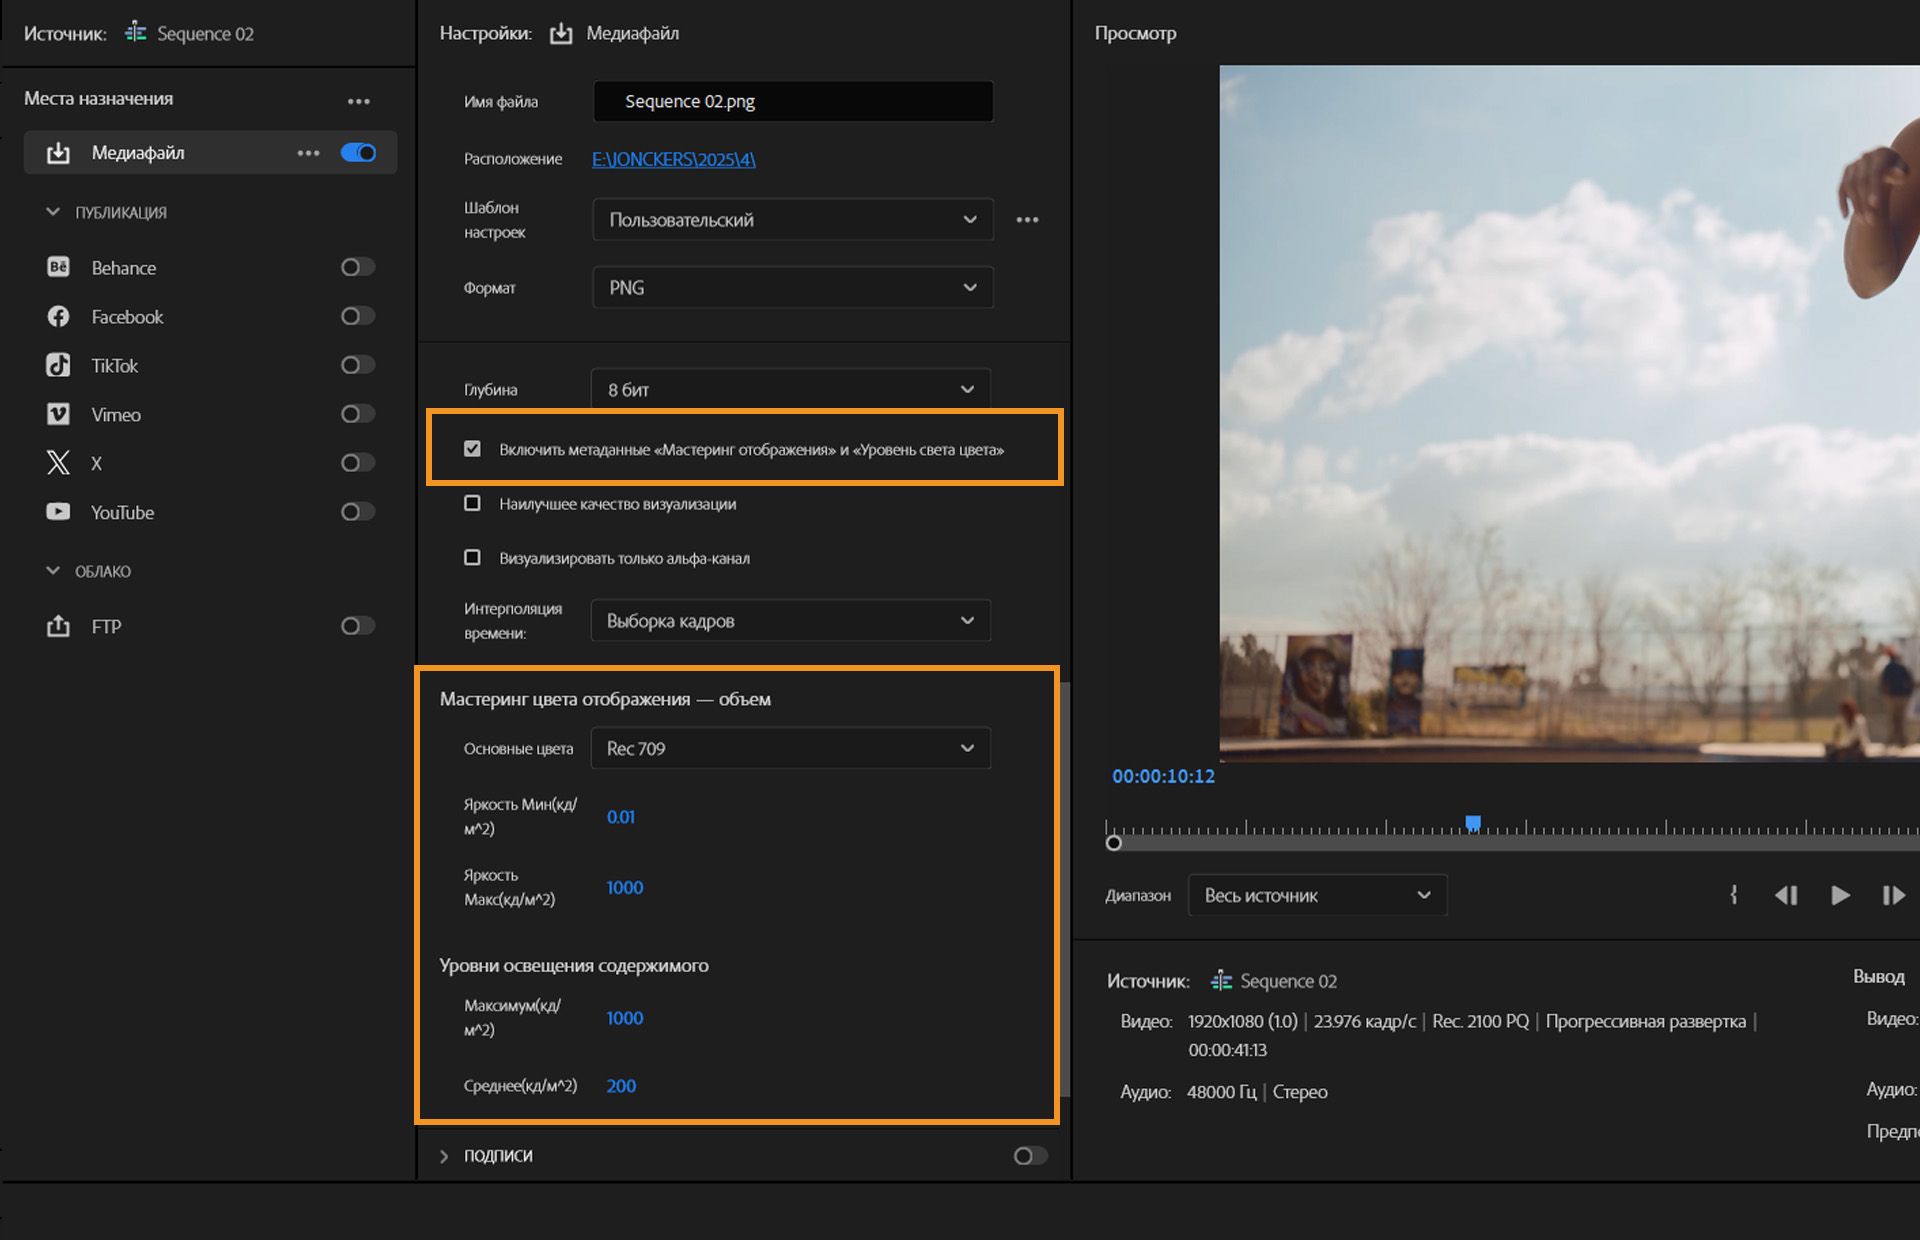Check Наилучшее качество визуализации
This screenshot has width=1920, height=1240.
[472, 503]
